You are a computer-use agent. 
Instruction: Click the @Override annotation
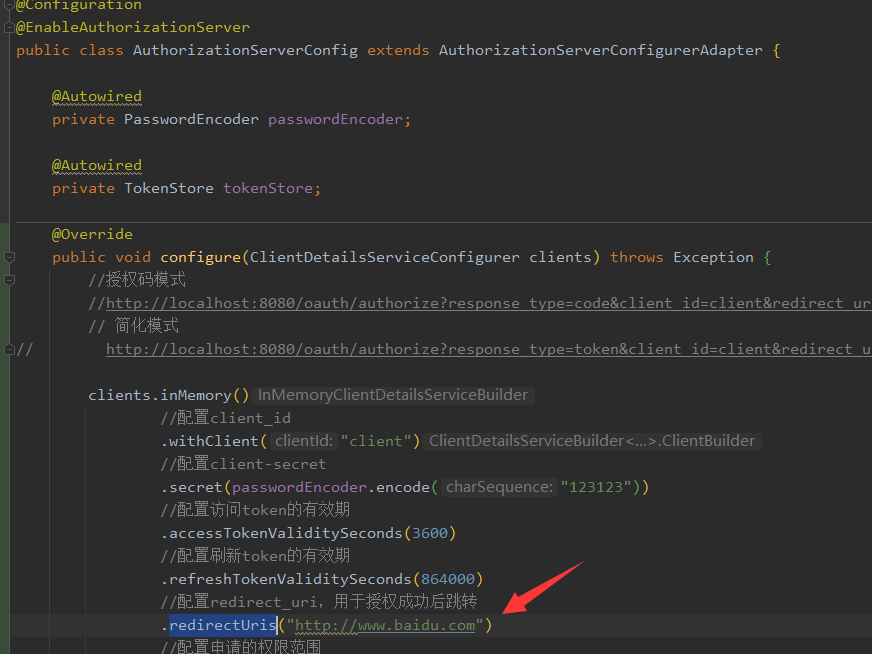pyautogui.click(x=92, y=234)
